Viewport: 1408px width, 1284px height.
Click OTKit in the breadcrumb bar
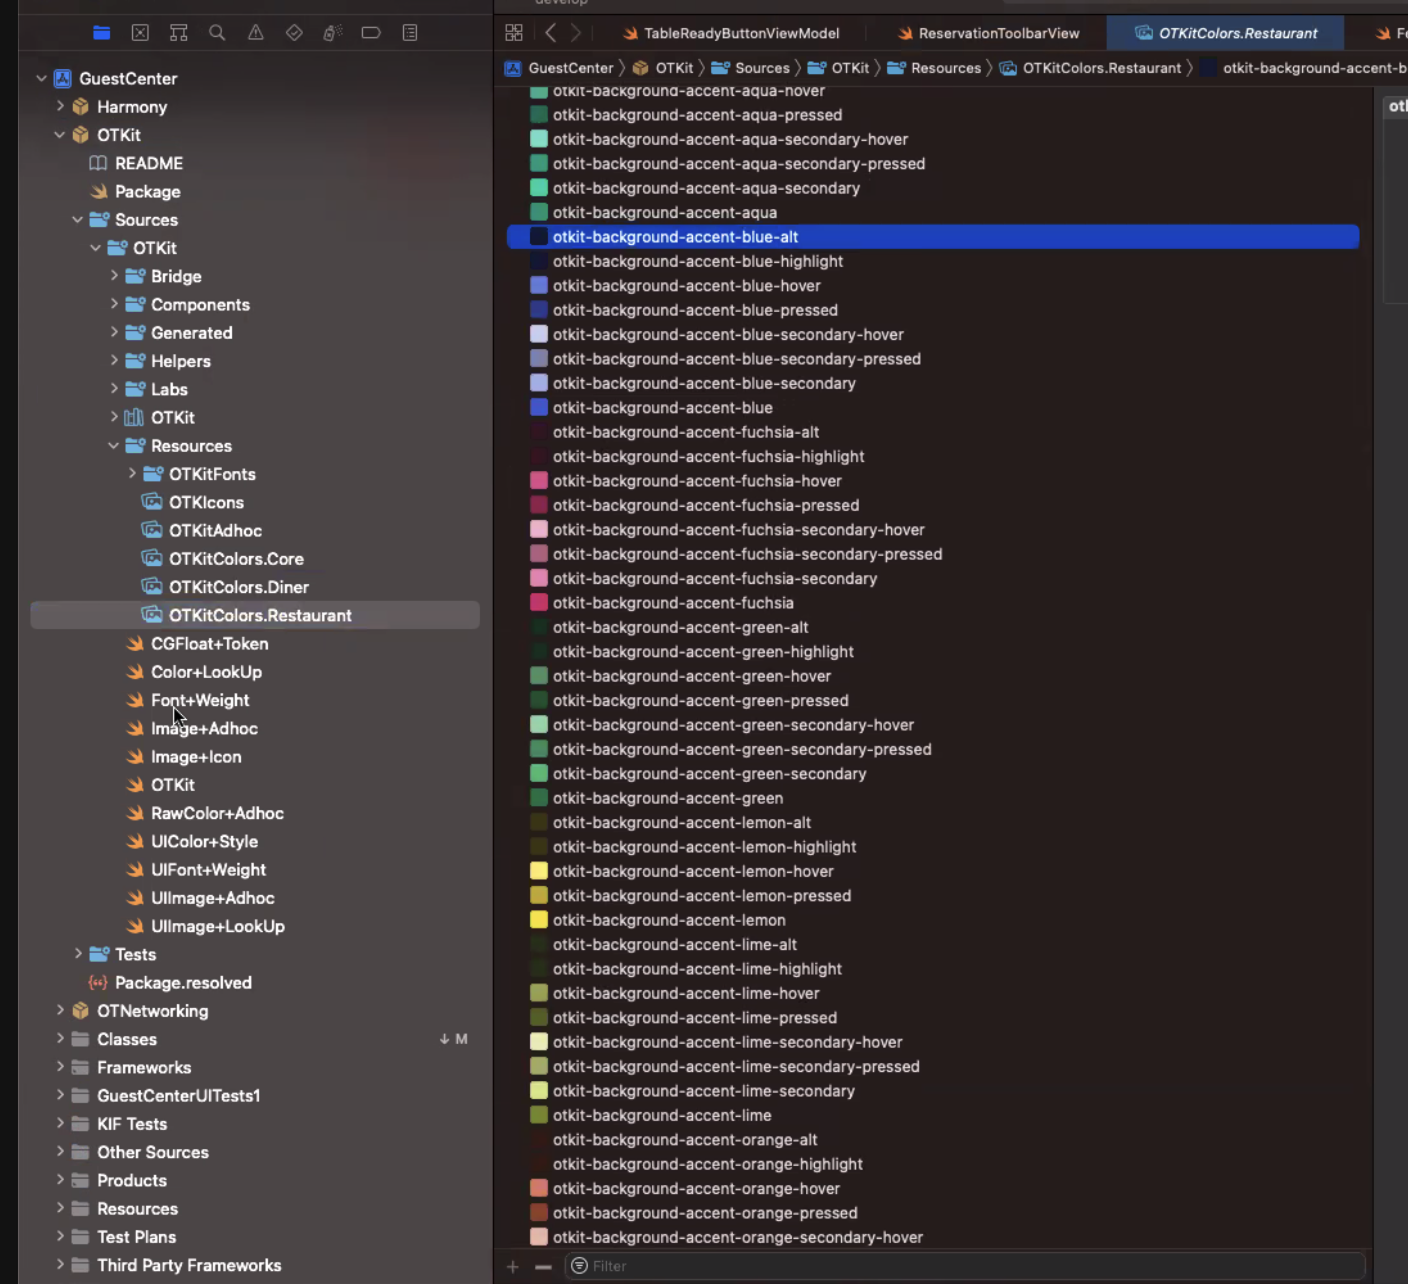click(674, 67)
